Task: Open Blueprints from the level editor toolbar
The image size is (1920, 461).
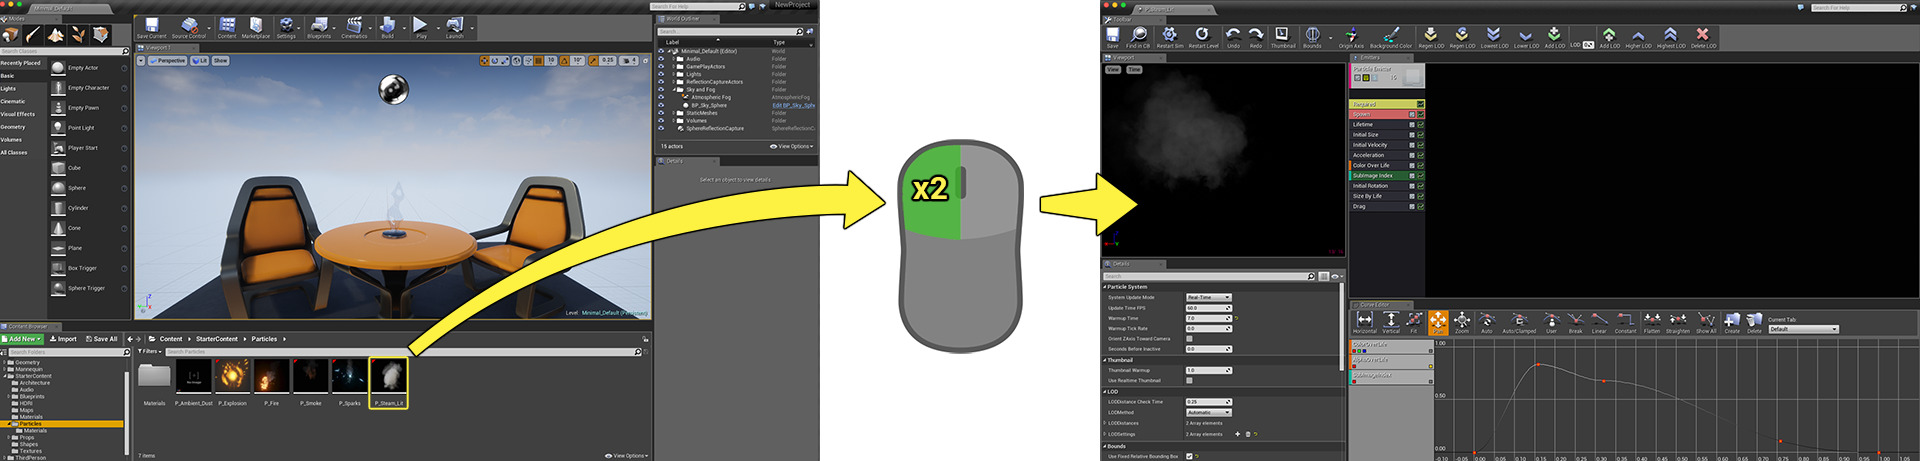Action: pos(319,28)
